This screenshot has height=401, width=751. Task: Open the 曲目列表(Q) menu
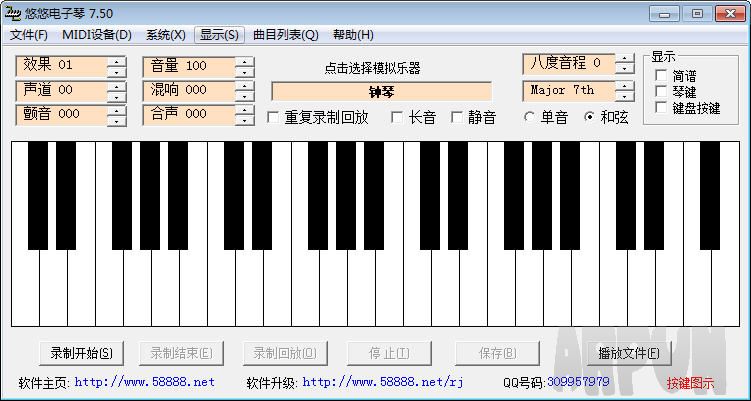point(286,35)
